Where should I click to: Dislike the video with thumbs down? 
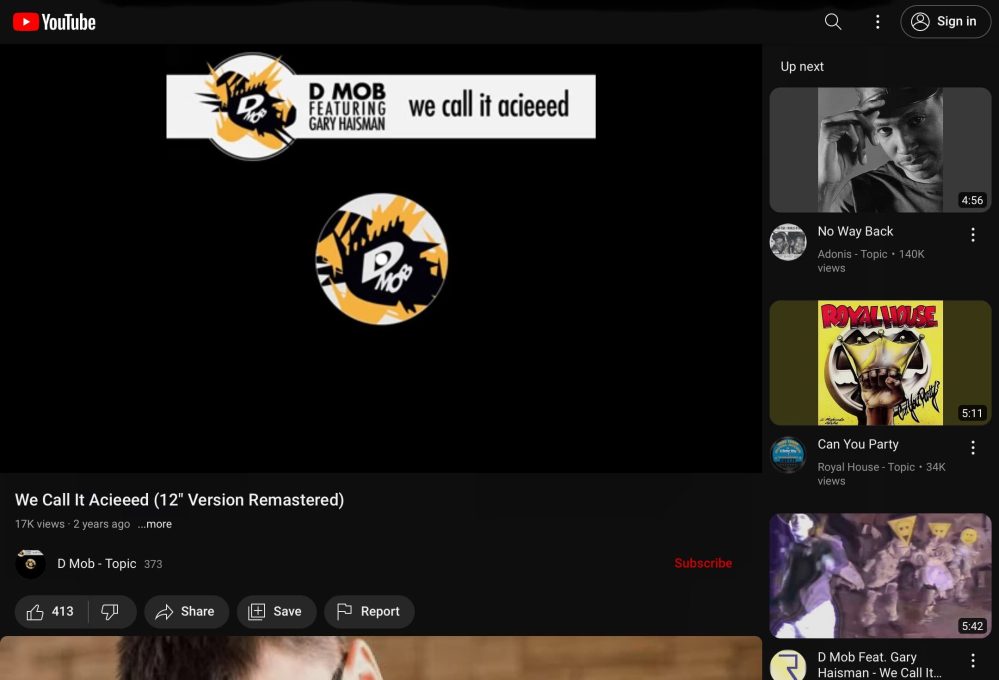(110, 612)
